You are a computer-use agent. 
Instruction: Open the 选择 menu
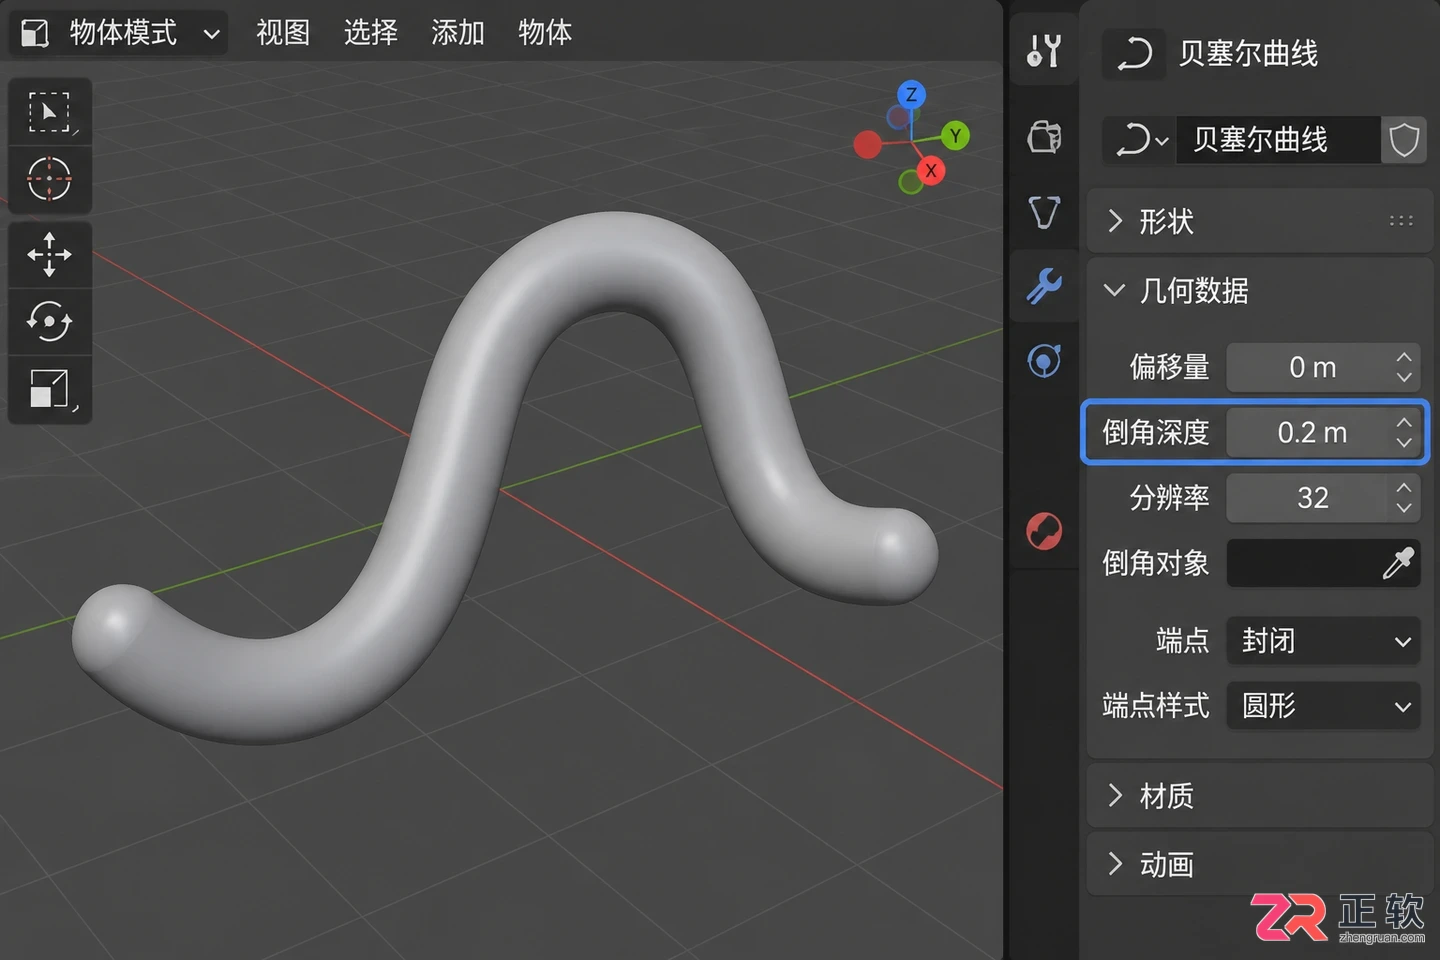tap(371, 33)
